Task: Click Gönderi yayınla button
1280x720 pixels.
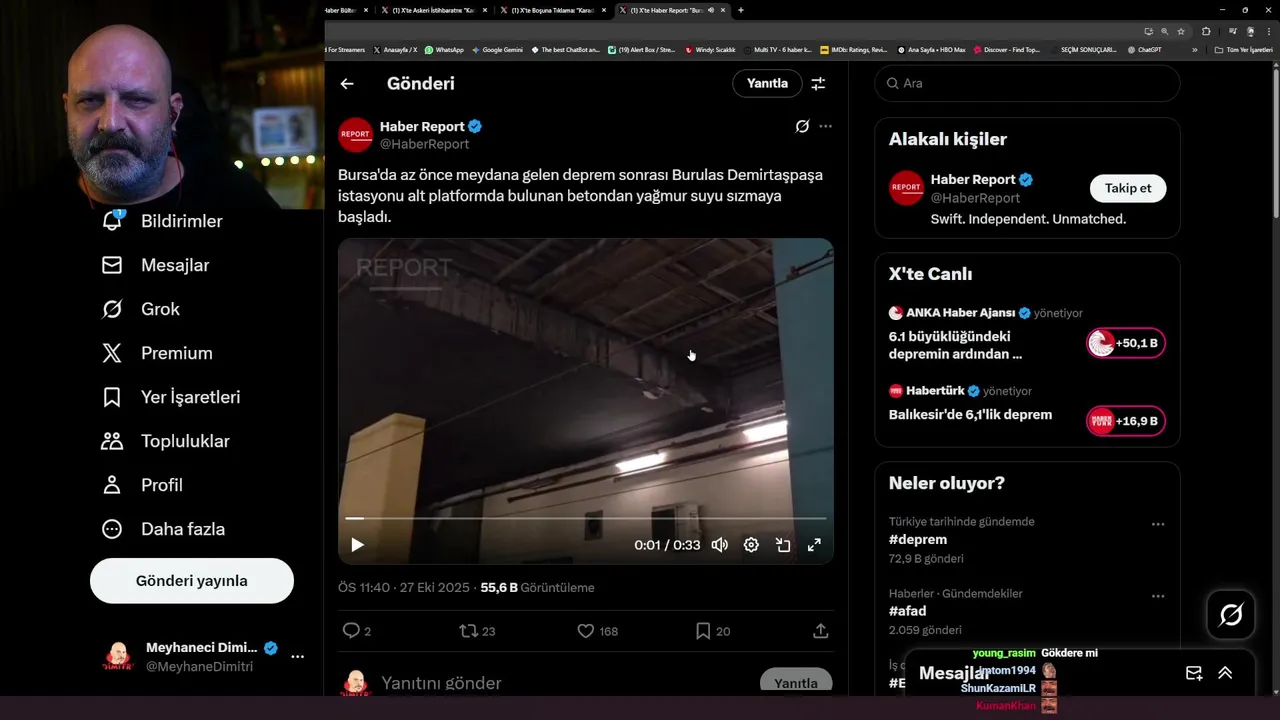Action: (192, 581)
